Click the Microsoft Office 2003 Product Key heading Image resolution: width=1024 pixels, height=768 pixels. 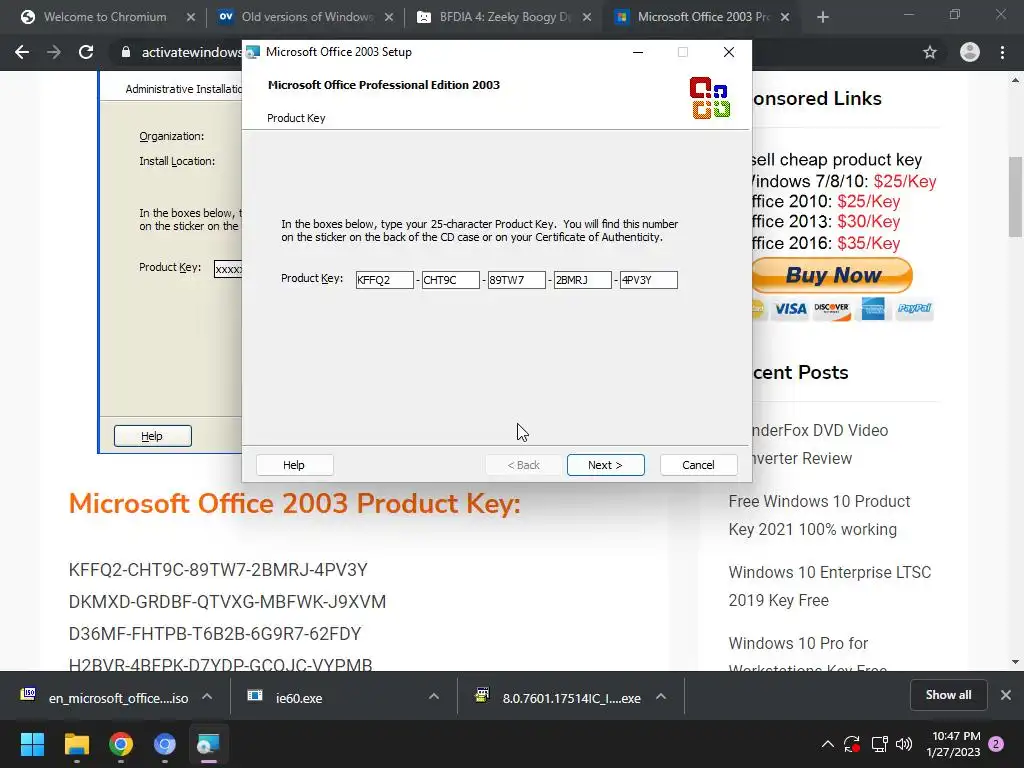pyautogui.click(x=295, y=504)
